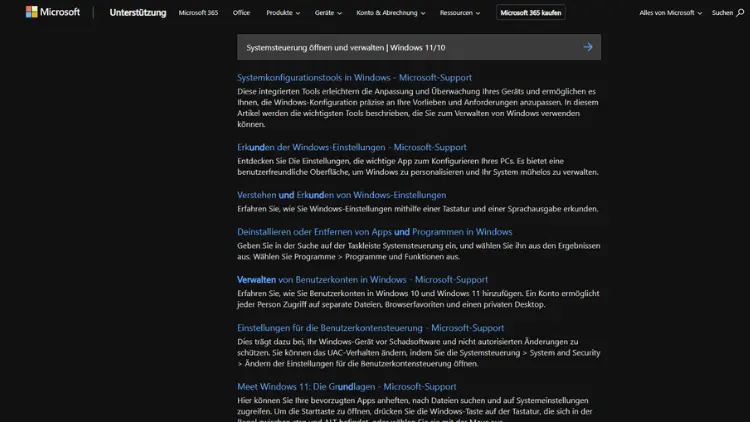Viewport: 750px width, 422px height.
Task: Expand the Ressourcen dropdown menu
Action: click(x=460, y=13)
